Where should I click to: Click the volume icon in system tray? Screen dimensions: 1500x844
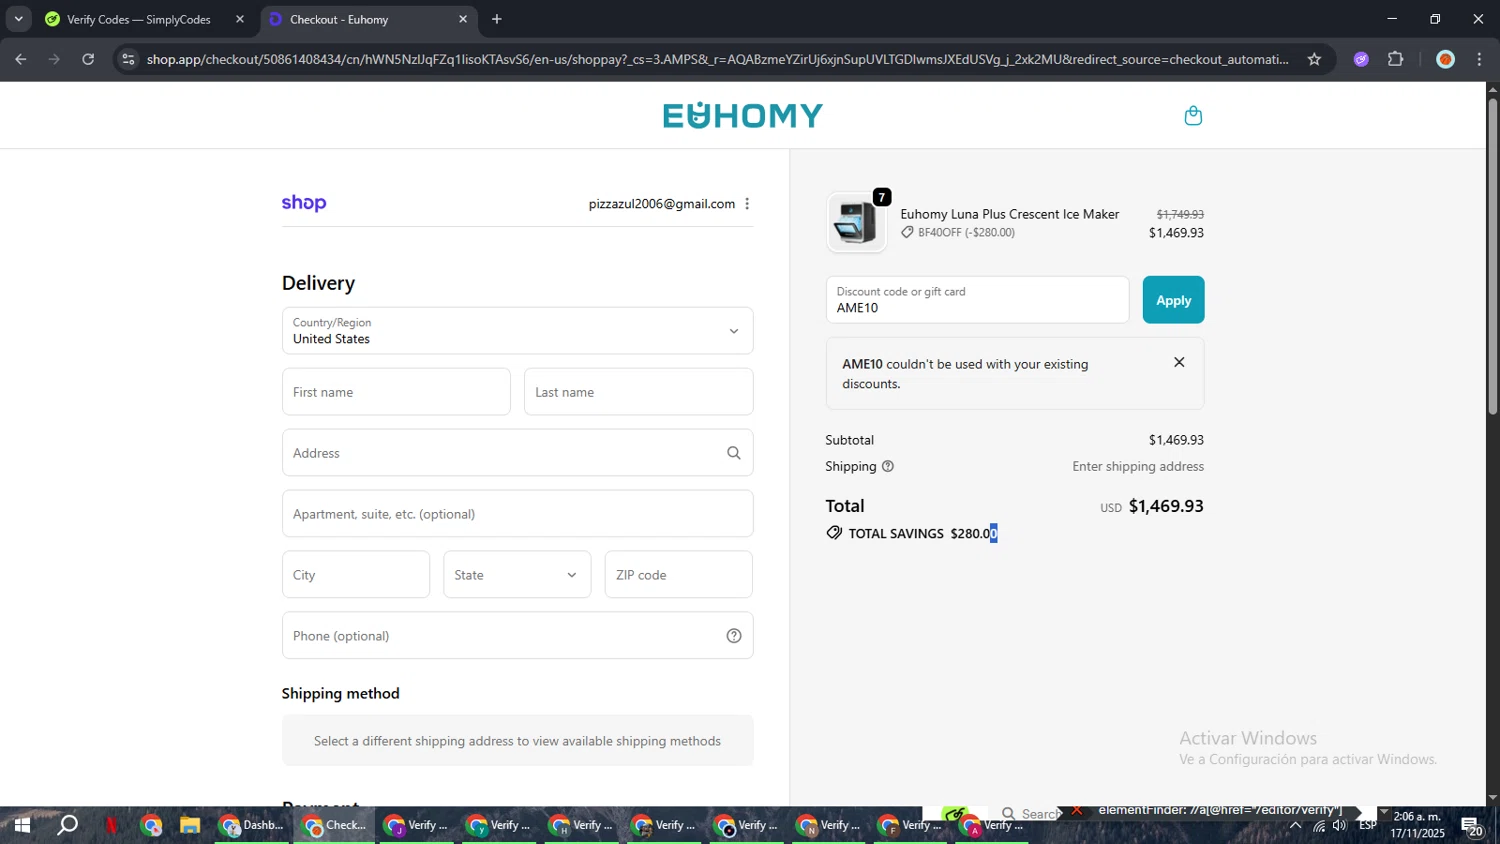(1340, 825)
